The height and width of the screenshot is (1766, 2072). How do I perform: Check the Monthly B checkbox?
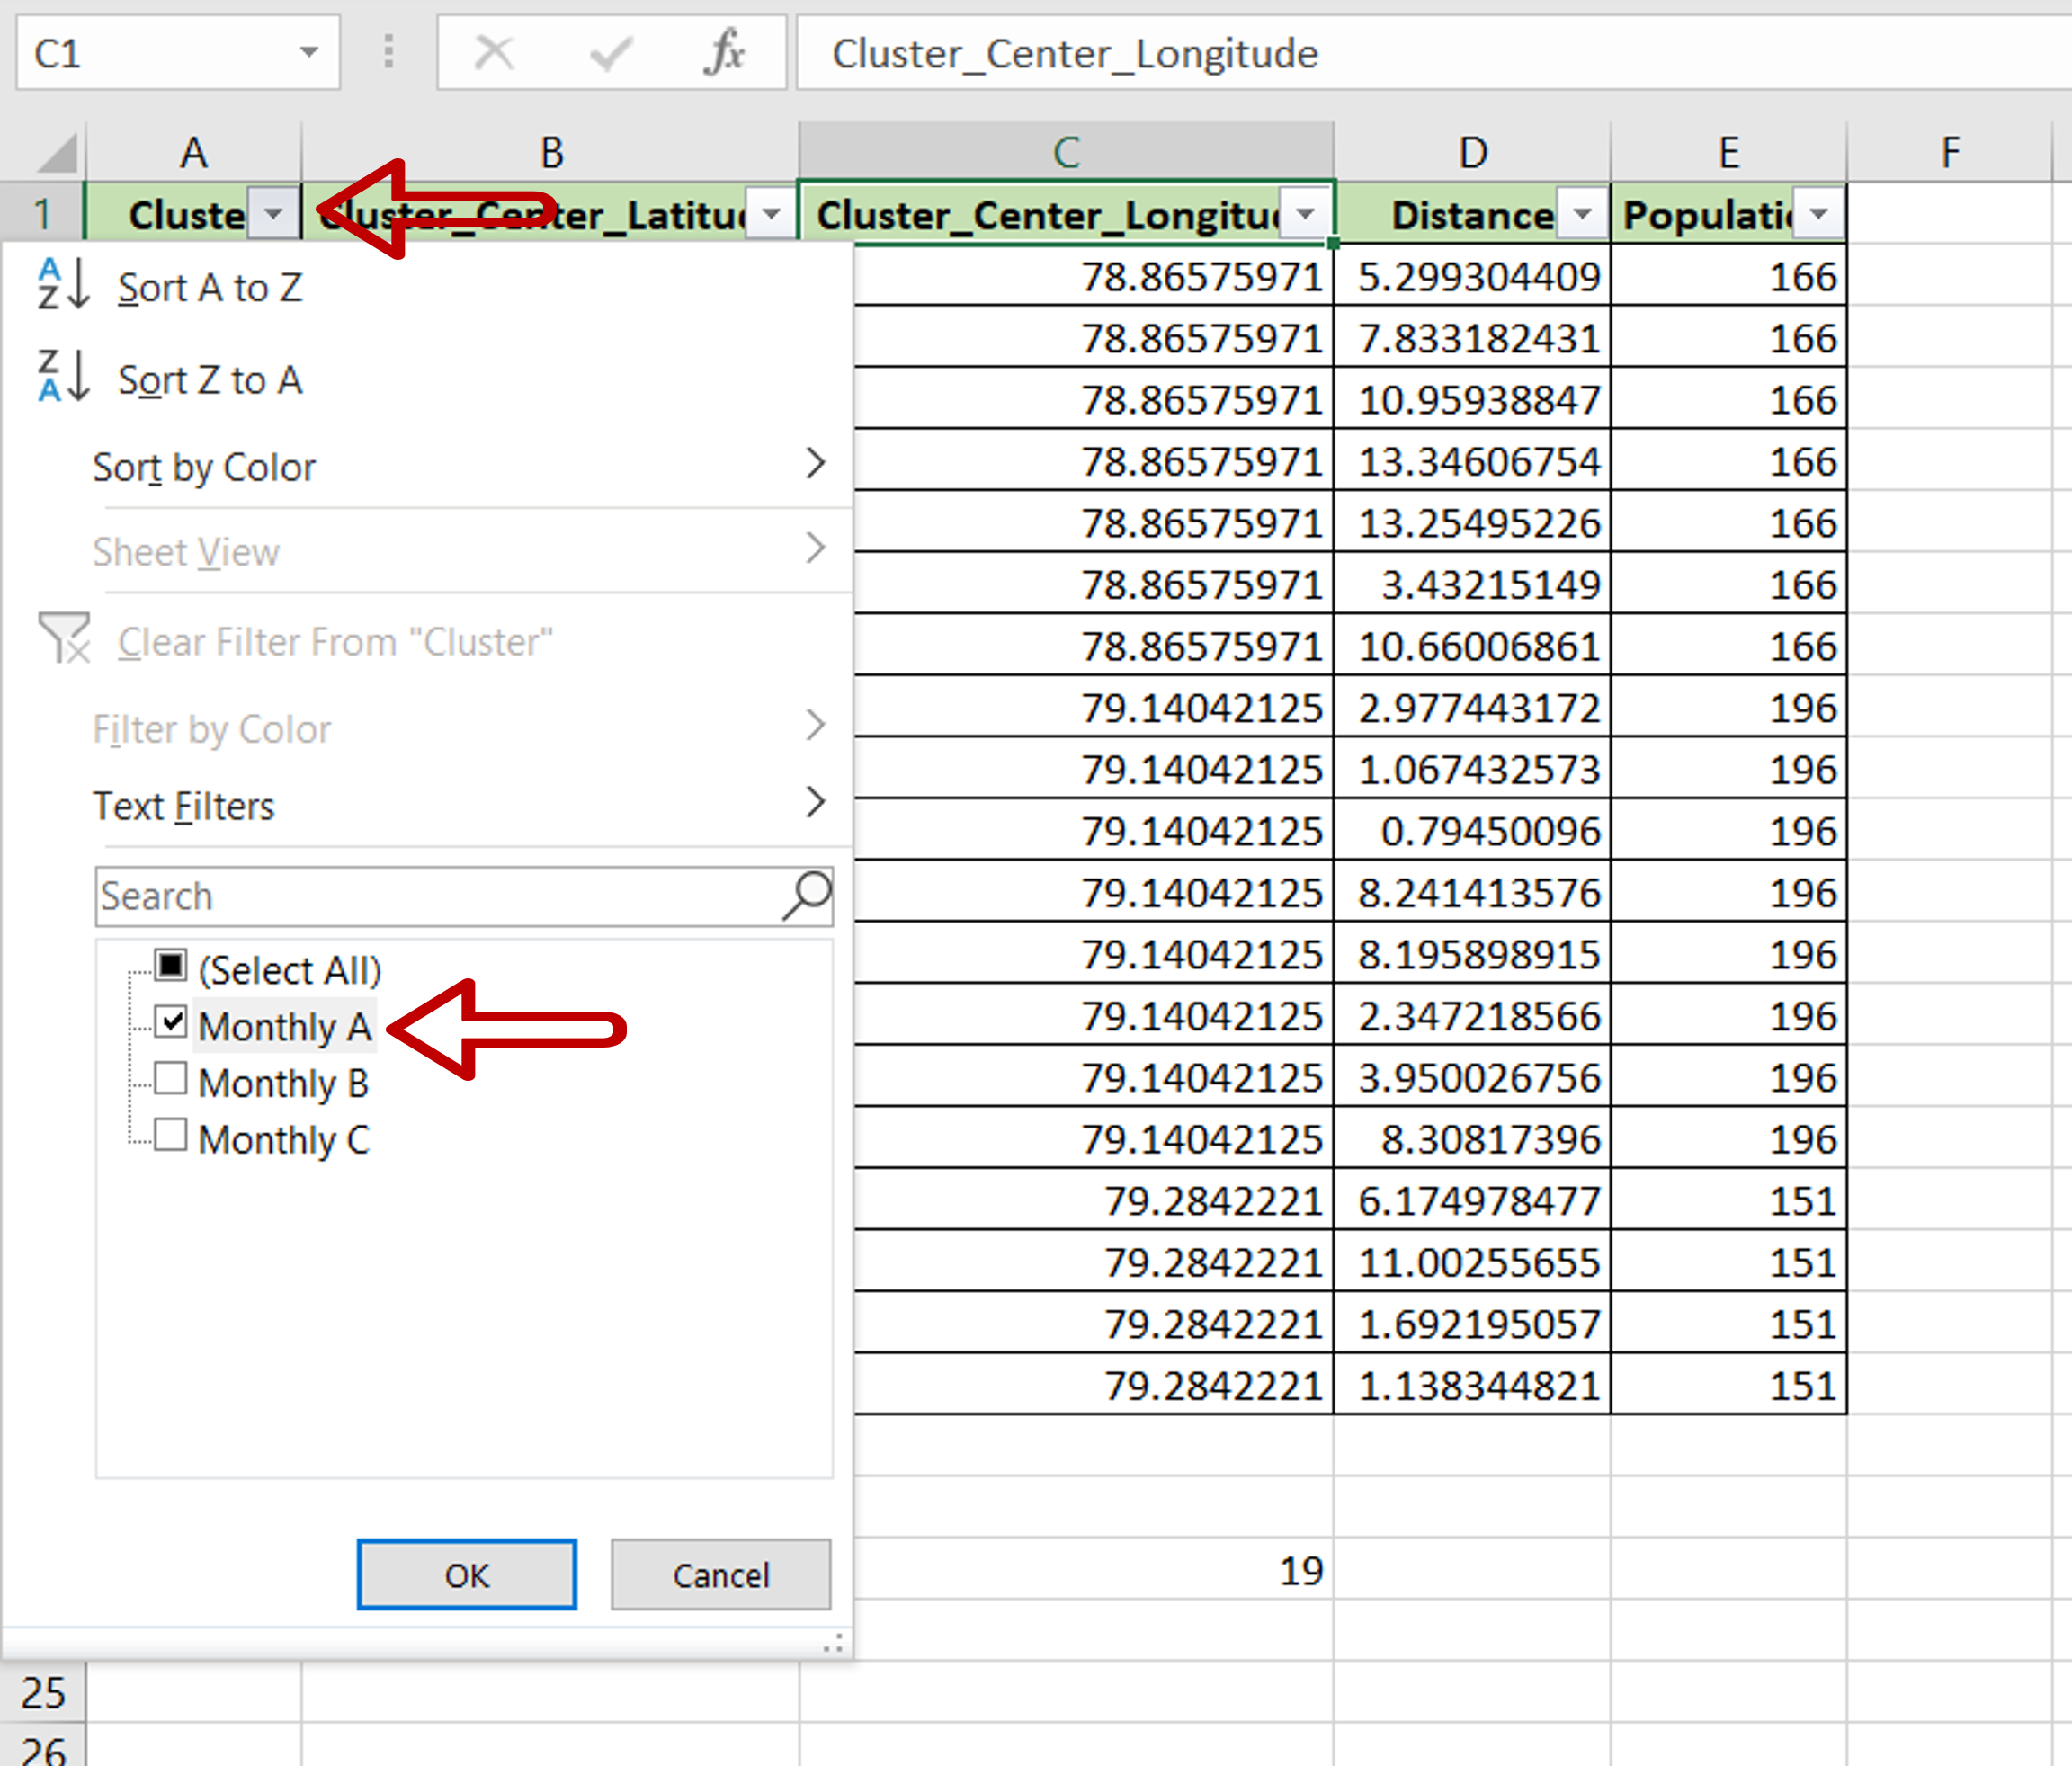tap(171, 1079)
